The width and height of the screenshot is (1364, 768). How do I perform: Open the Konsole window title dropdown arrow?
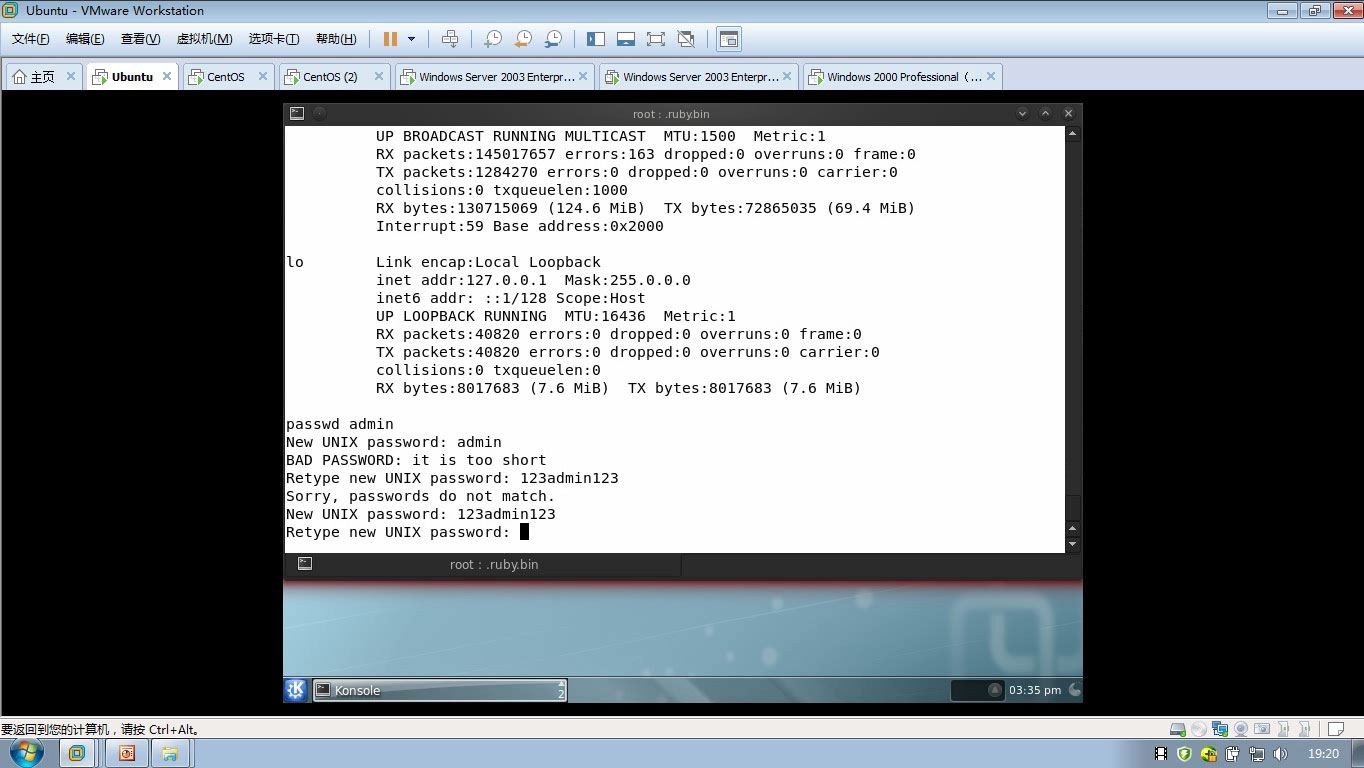1022,114
